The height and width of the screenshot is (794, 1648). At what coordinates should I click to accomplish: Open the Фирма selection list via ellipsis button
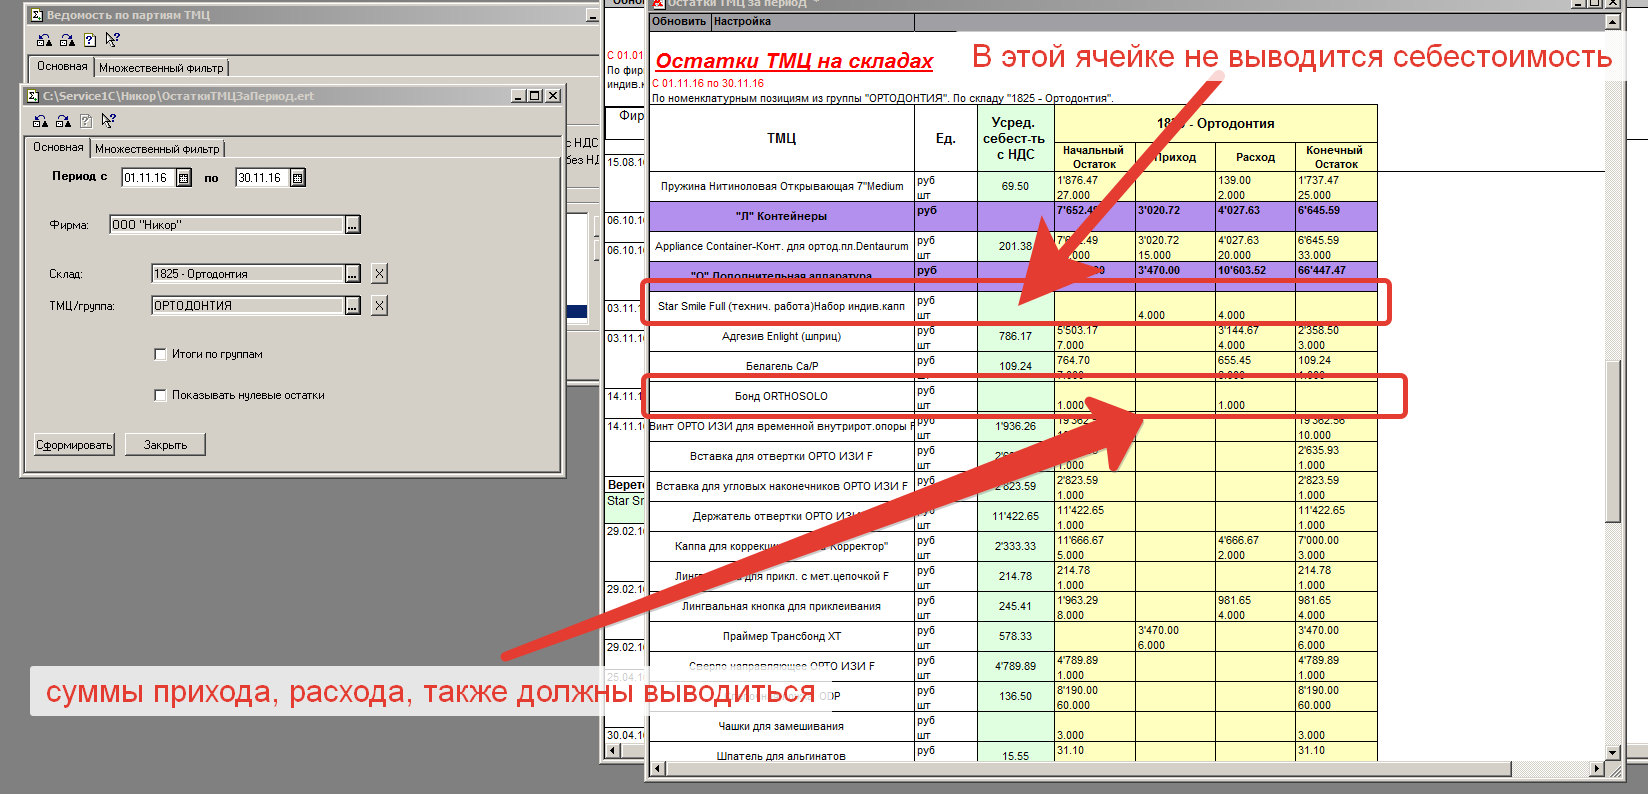[352, 225]
